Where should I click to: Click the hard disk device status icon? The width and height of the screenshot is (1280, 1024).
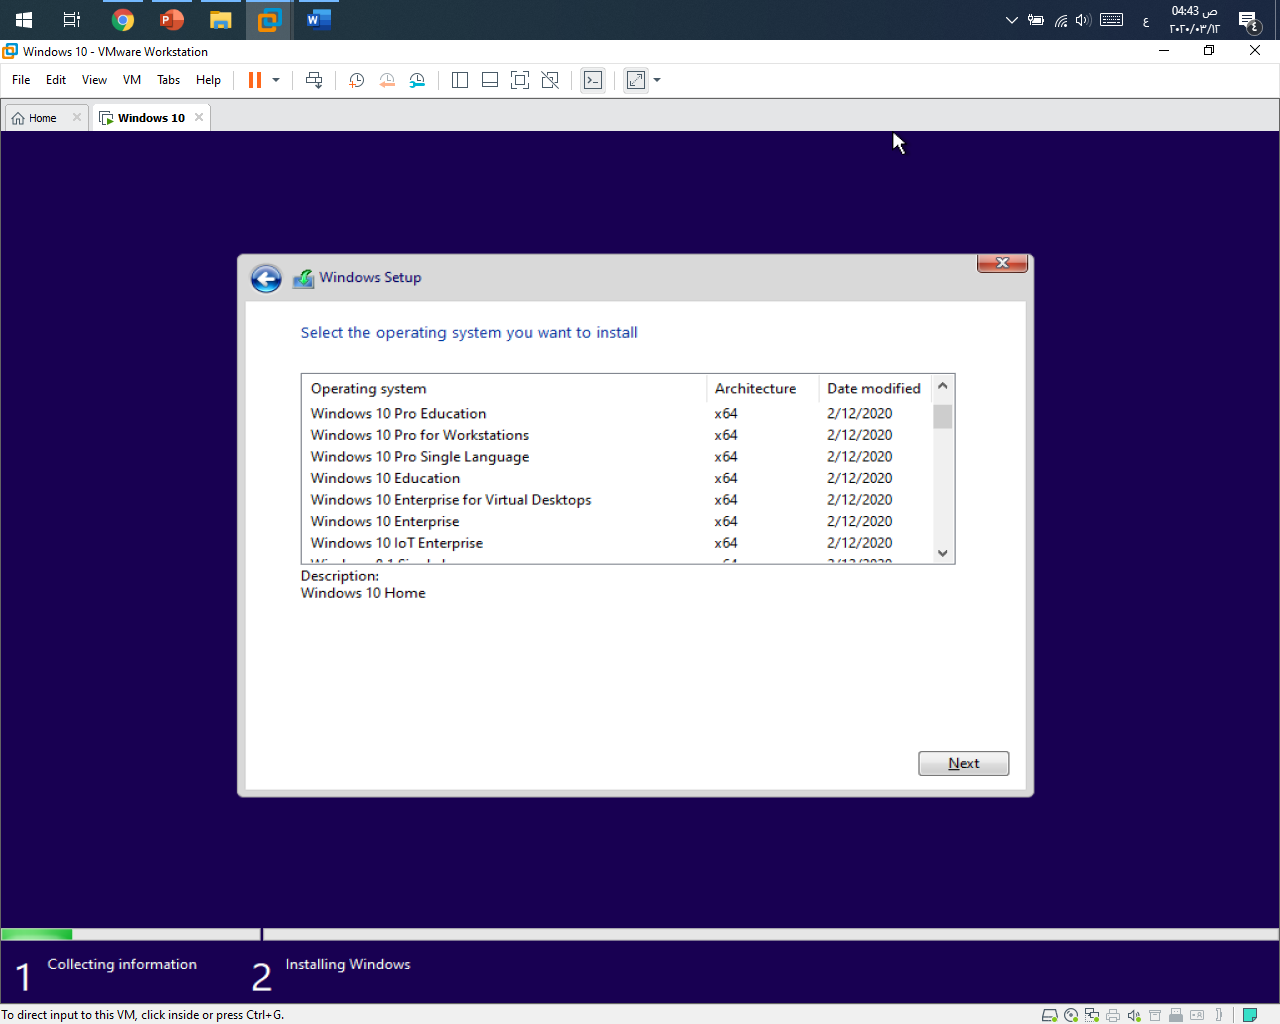[1050, 1015]
